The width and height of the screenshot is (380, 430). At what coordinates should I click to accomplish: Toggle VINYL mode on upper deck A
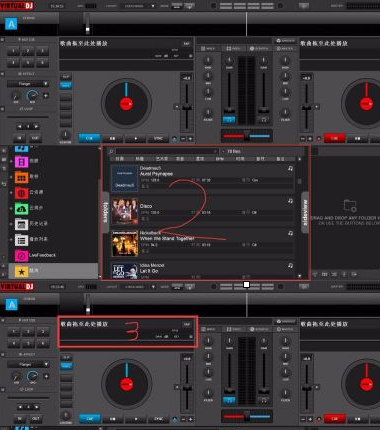[66, 85]
